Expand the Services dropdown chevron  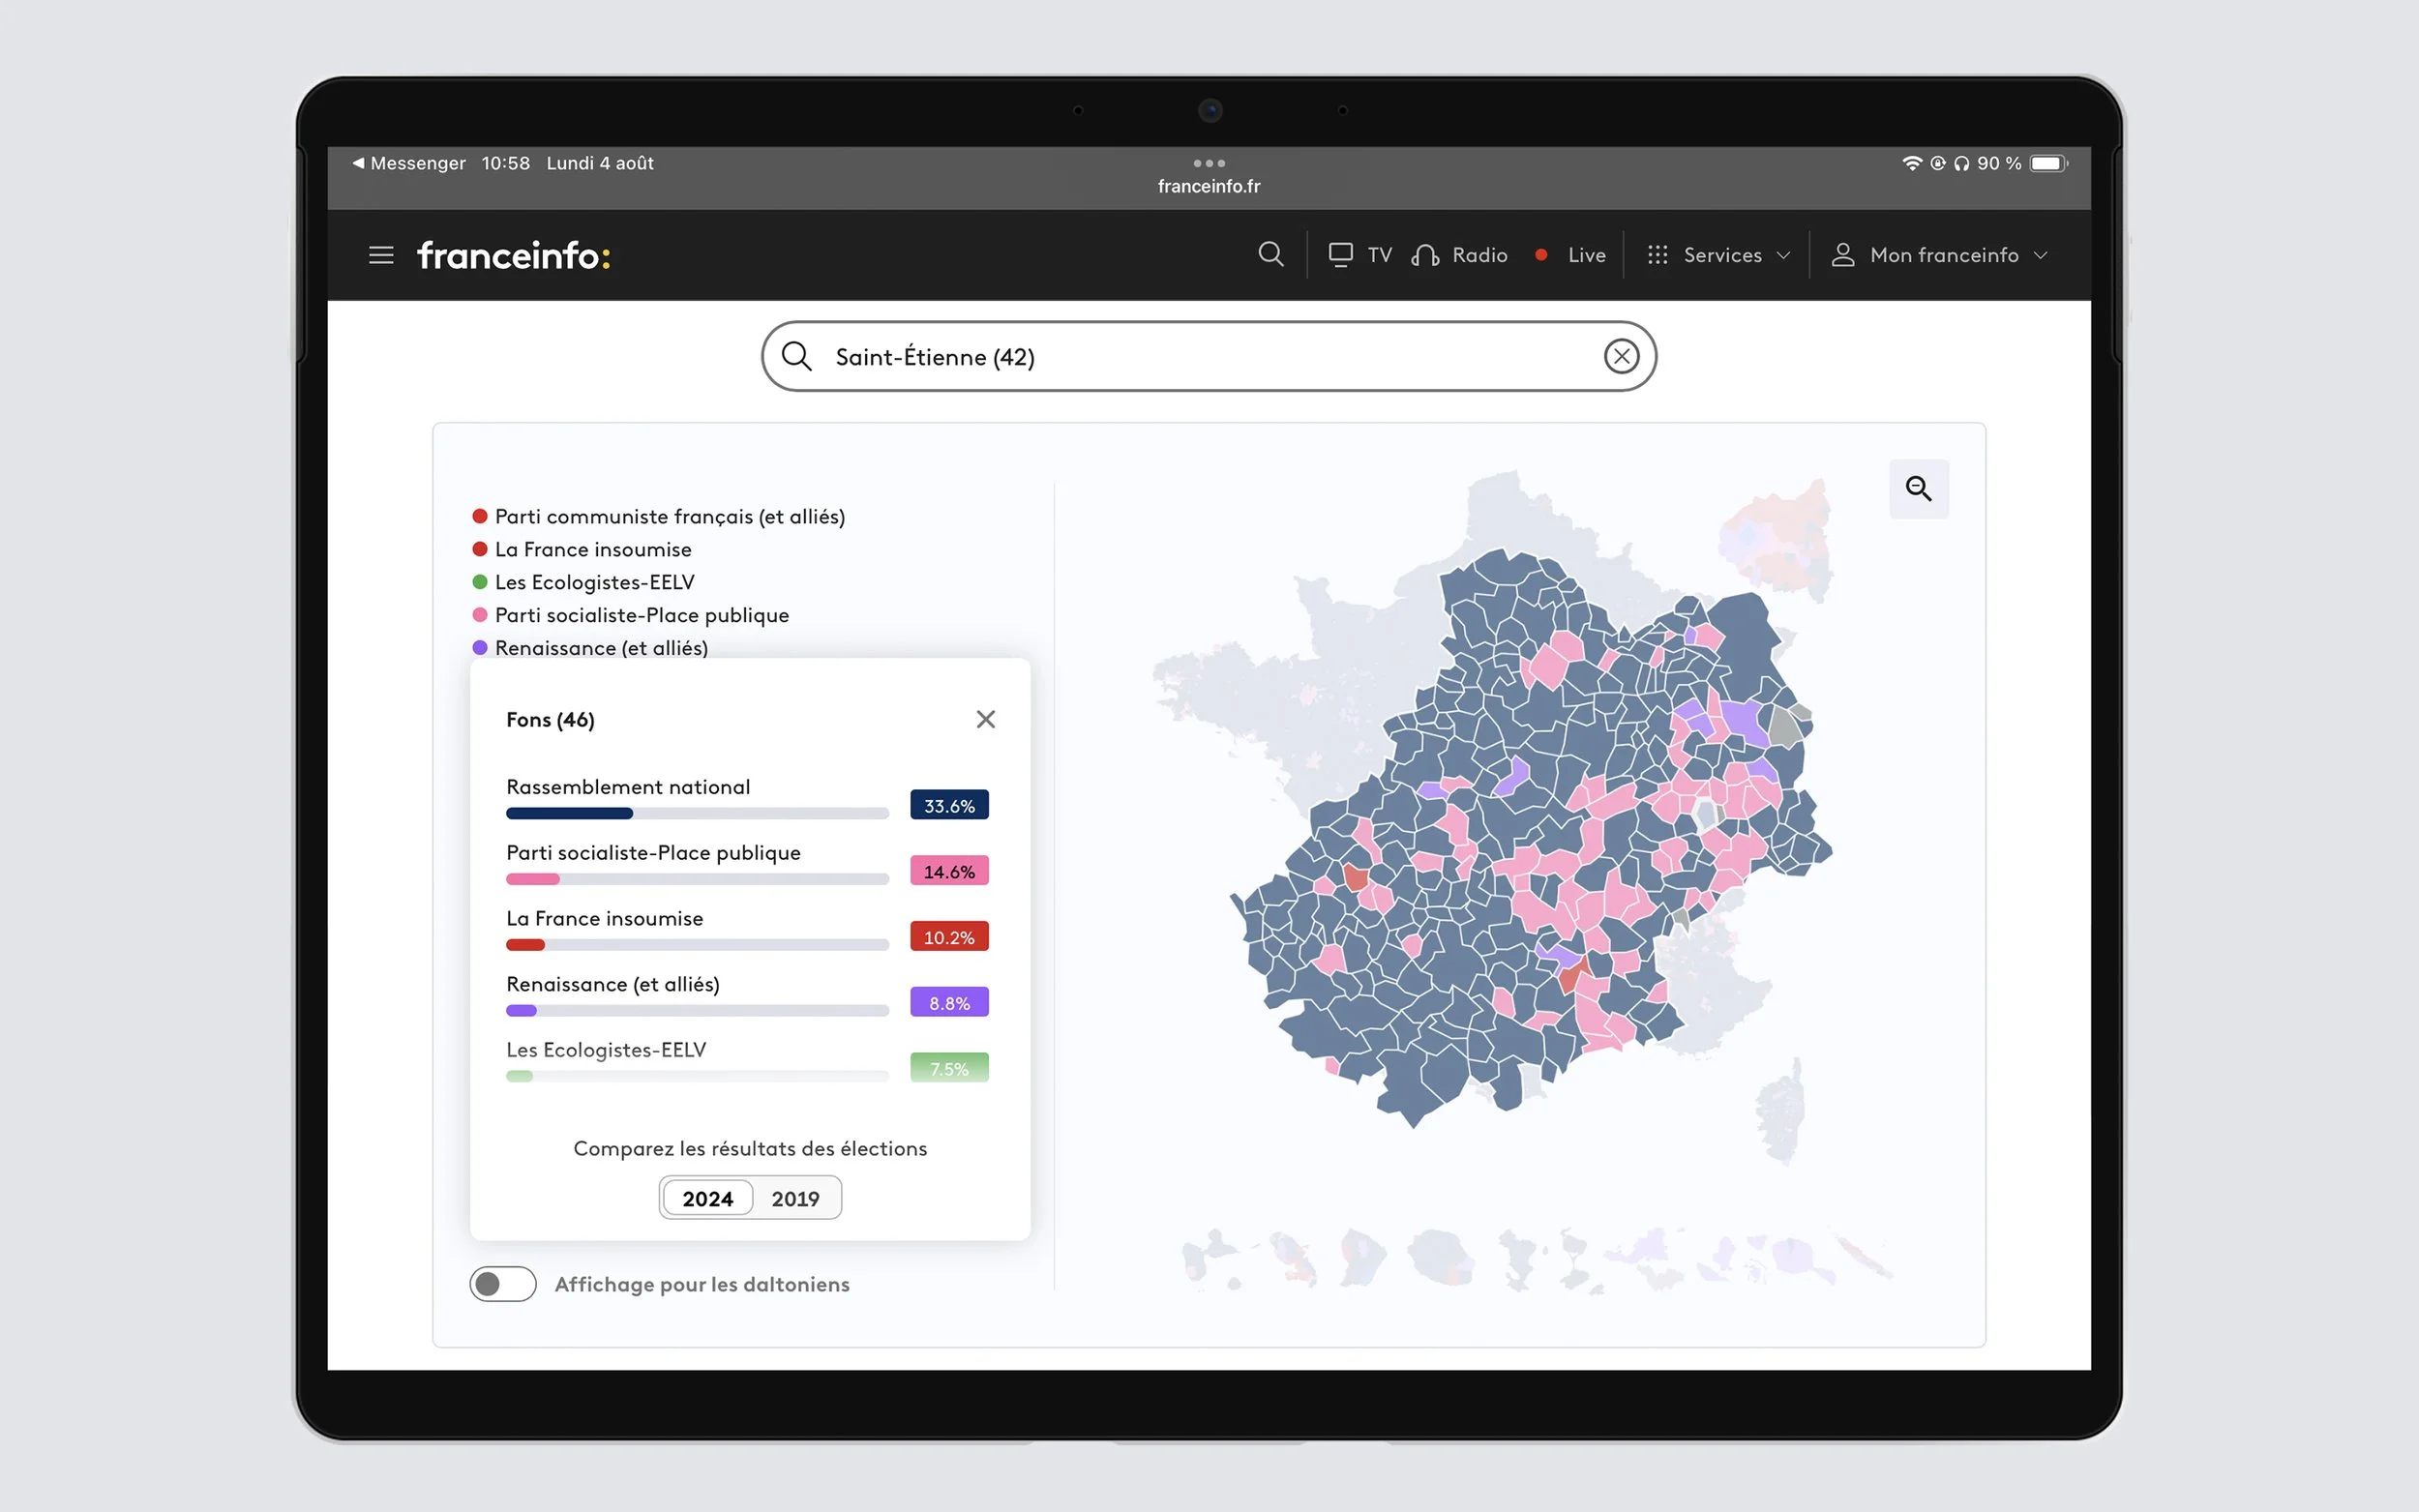pos(1783,255)
